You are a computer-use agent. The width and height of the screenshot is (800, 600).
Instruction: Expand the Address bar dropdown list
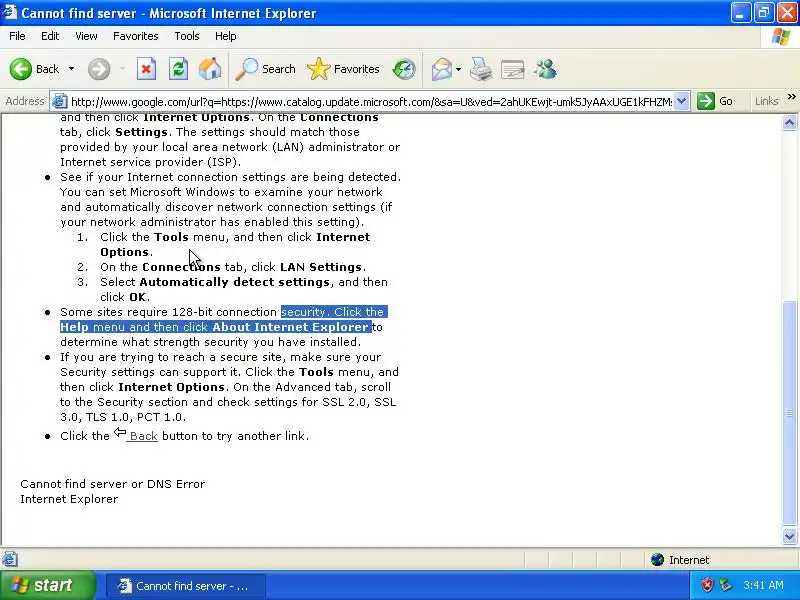click(682, 101)
